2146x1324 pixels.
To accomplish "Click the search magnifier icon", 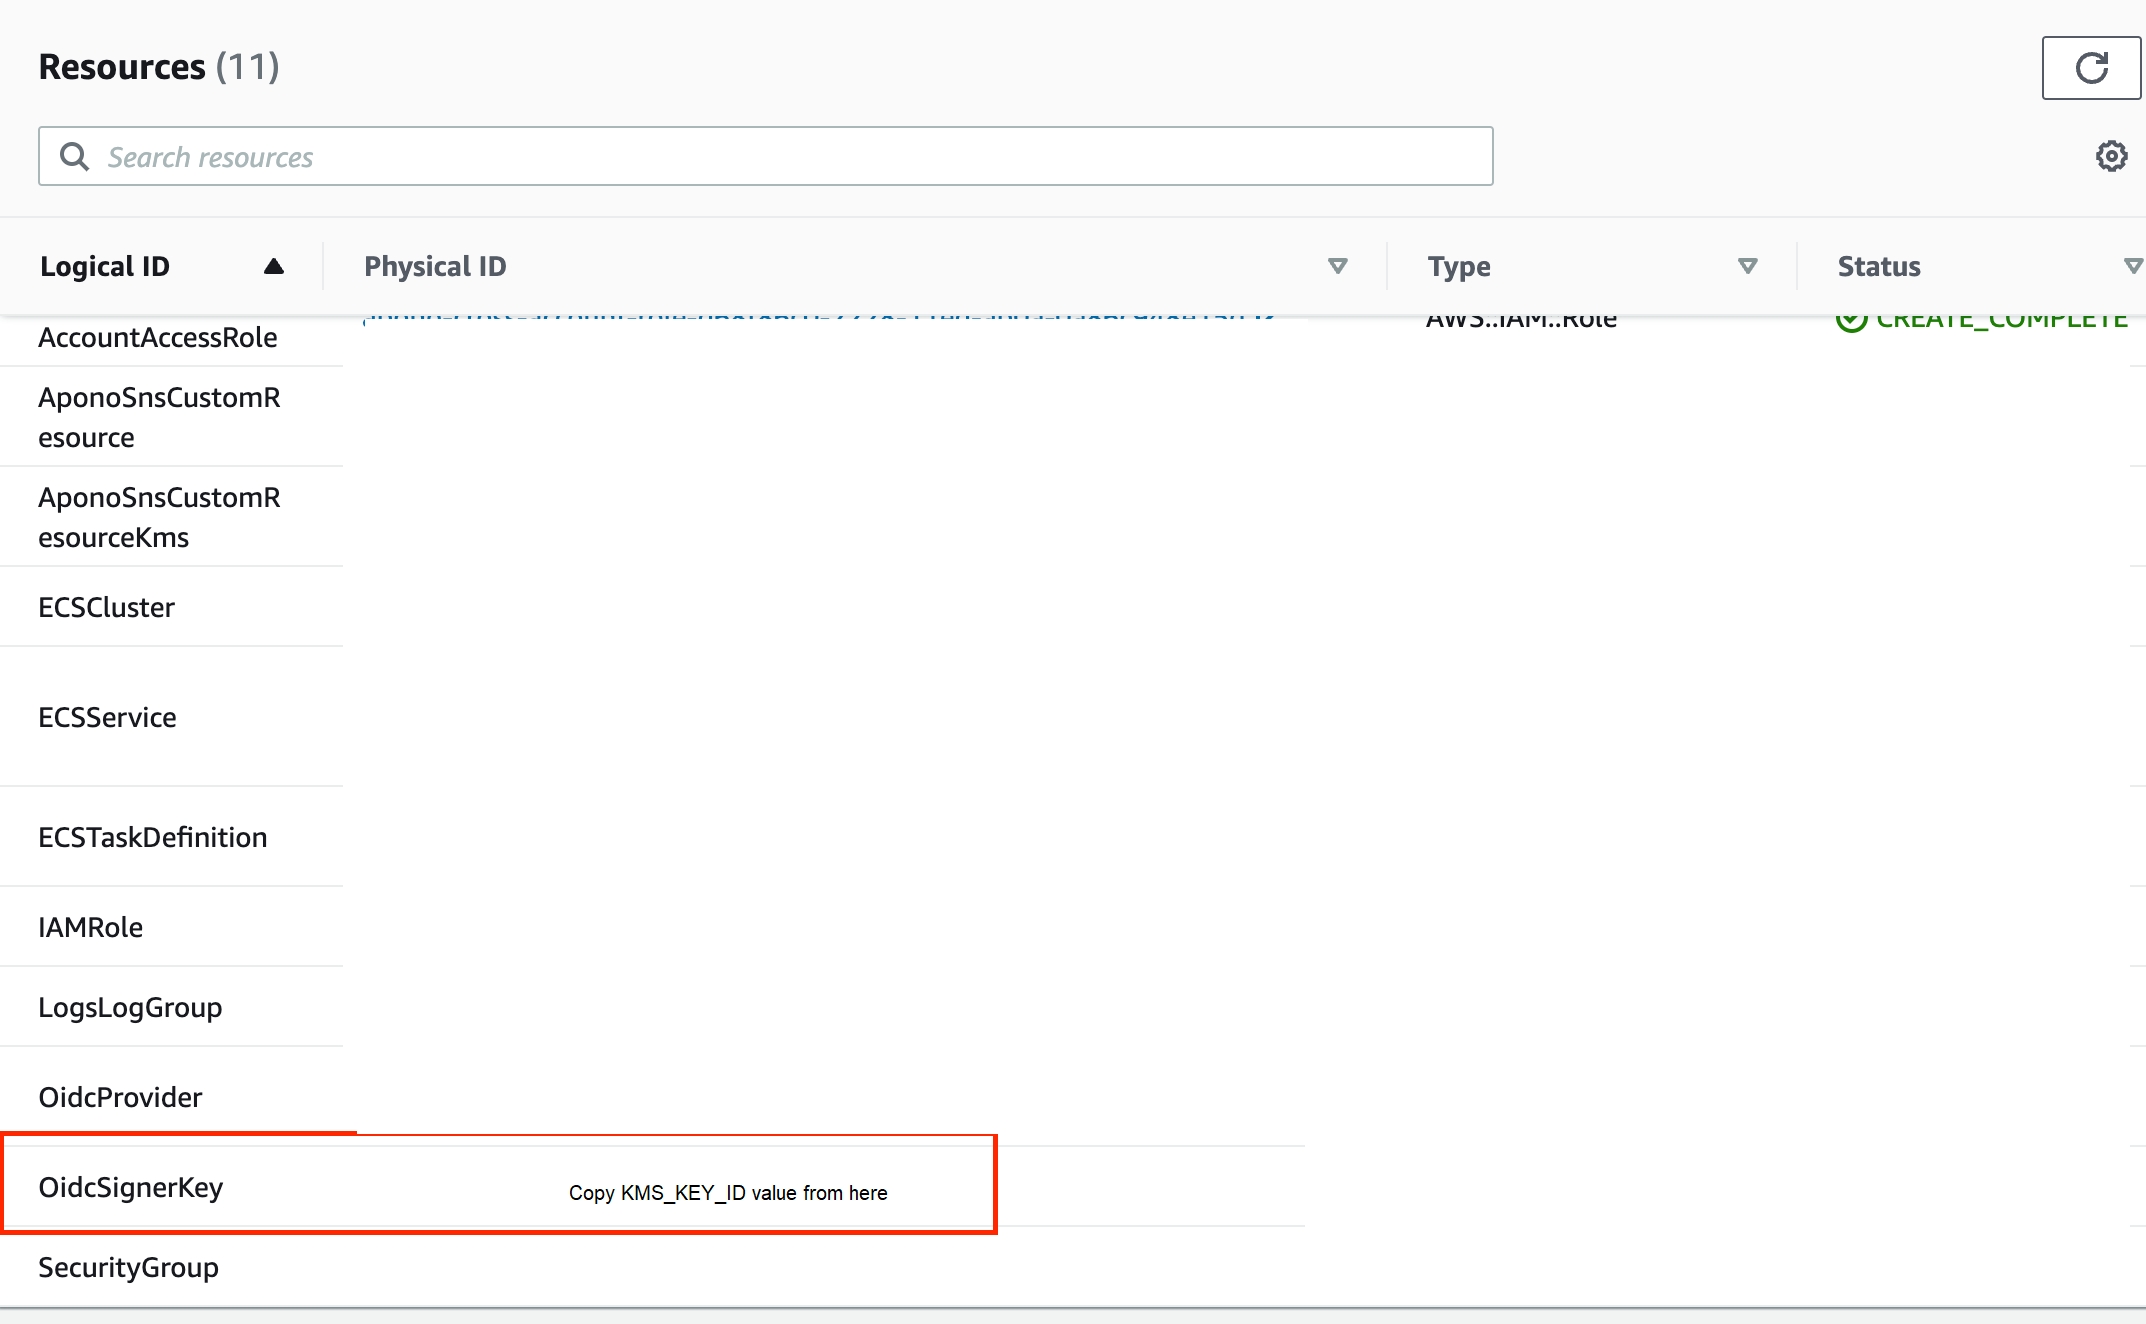I will point(75,156).
